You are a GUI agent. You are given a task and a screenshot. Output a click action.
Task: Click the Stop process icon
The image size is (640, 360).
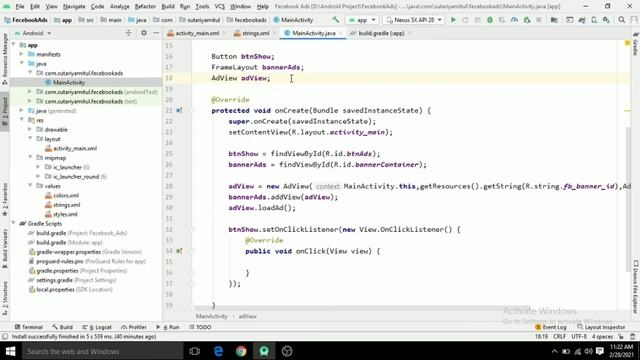539,20
